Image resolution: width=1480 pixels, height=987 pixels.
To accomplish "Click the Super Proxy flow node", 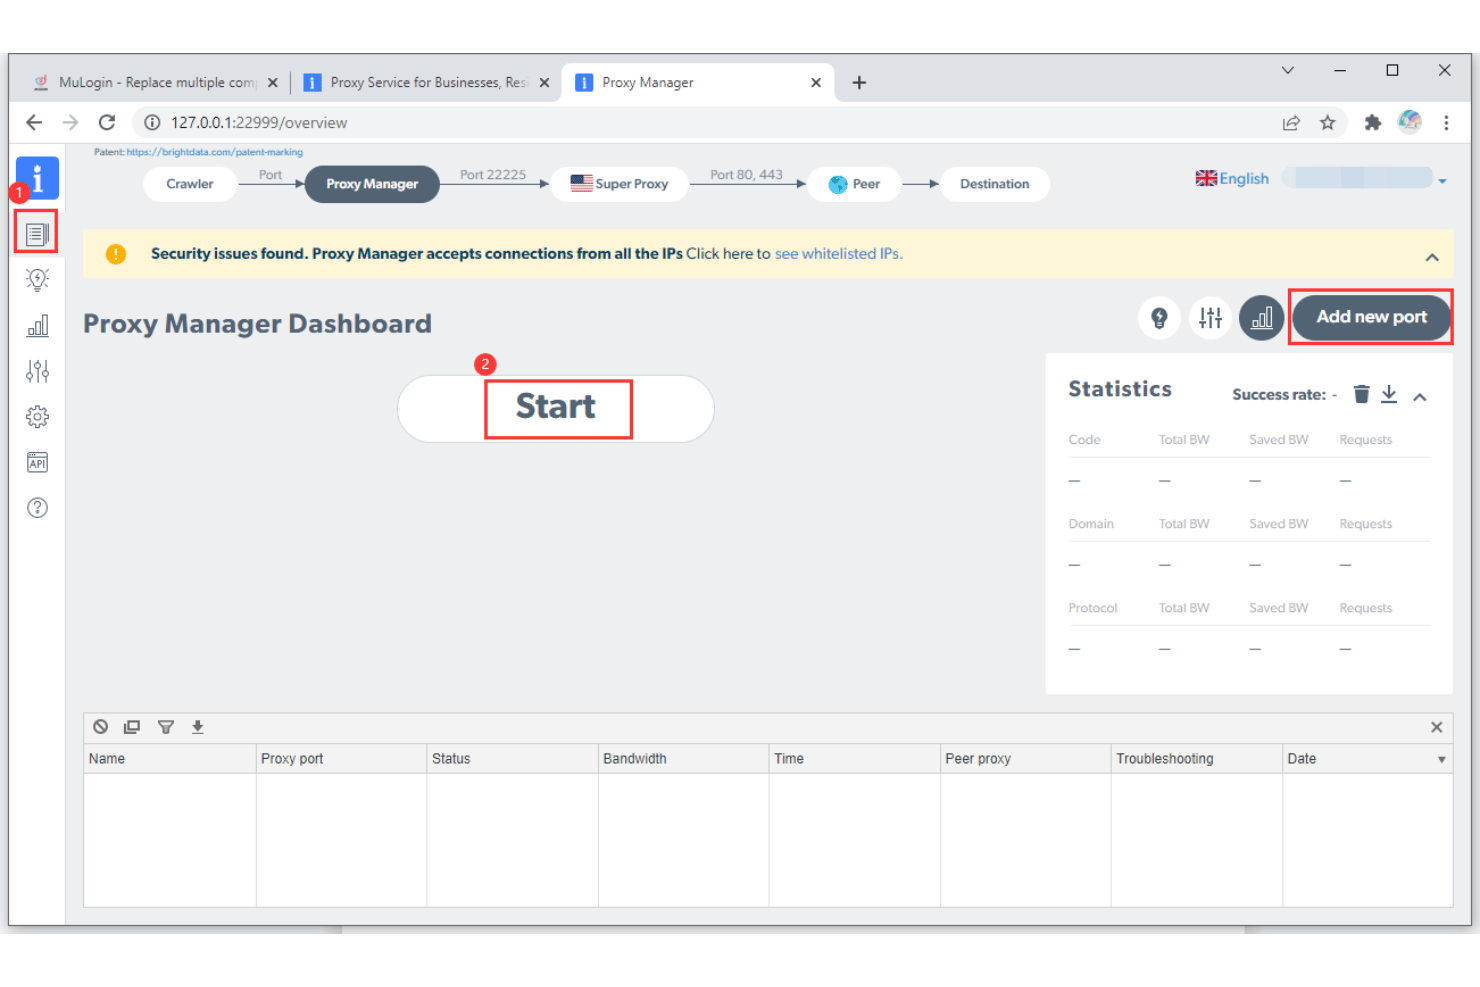I will coord(619,184).
